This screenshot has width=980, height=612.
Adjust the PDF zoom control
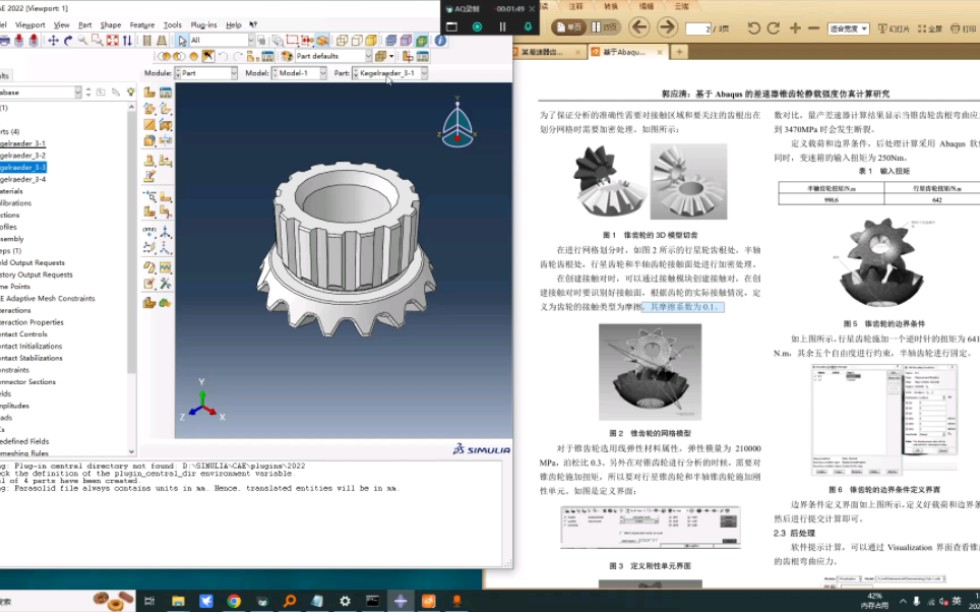pyautogui.click(x=848, y=28)
